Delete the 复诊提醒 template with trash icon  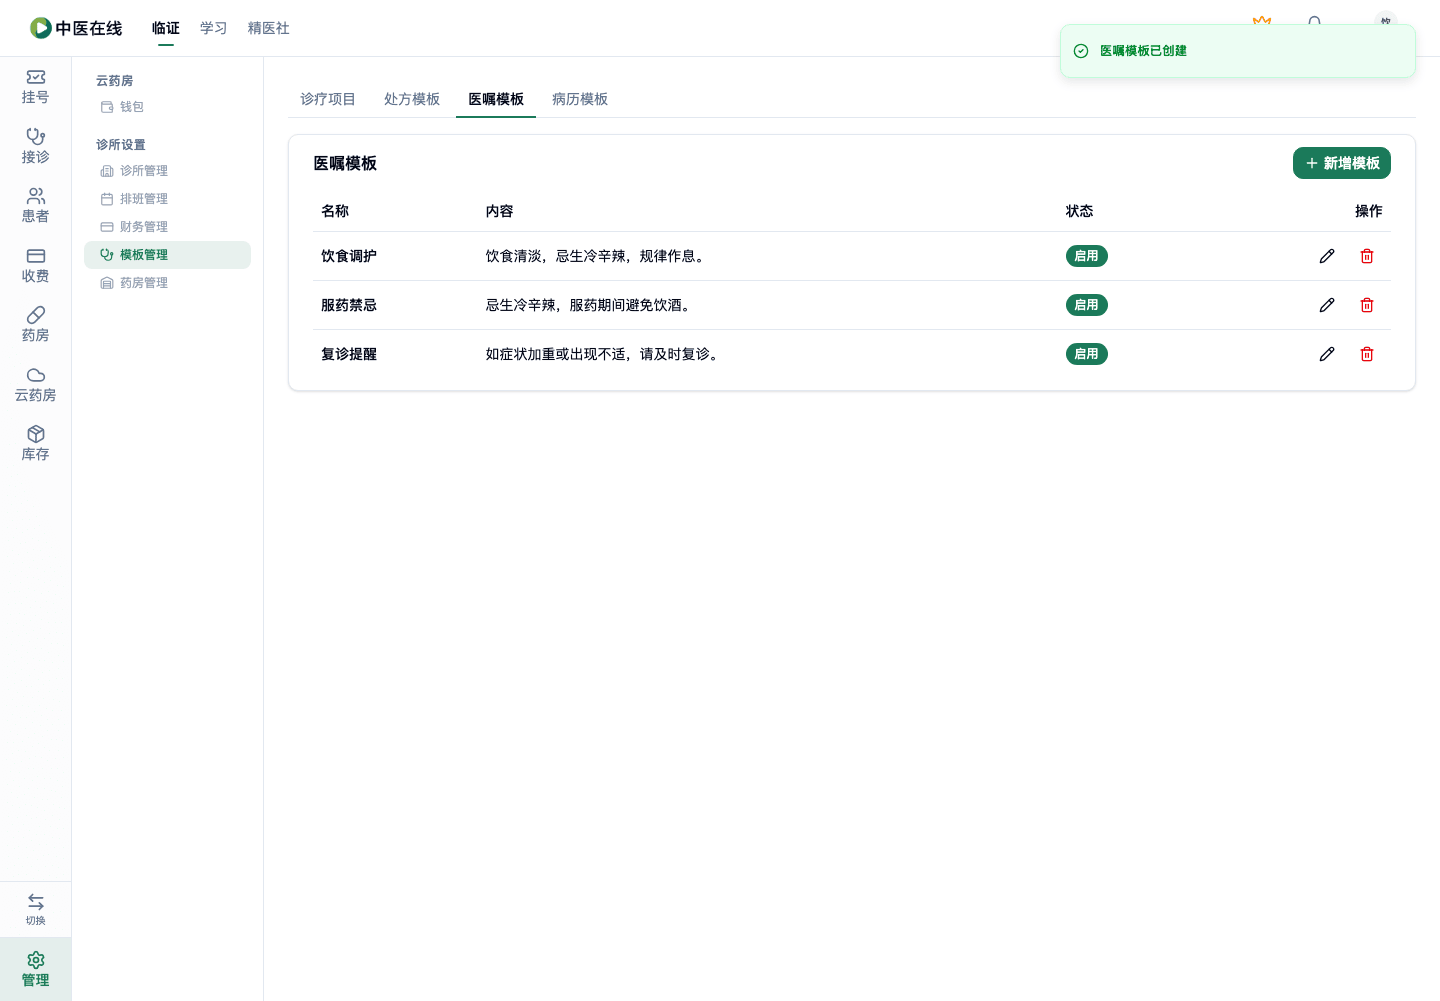click(x=1367, y=354)
